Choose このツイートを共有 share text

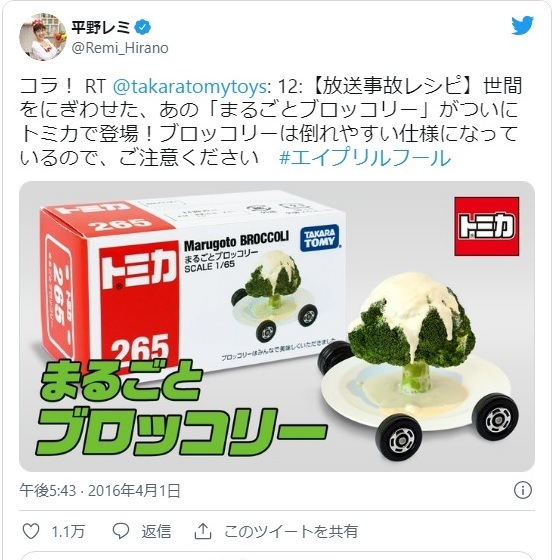coord(290,531)
